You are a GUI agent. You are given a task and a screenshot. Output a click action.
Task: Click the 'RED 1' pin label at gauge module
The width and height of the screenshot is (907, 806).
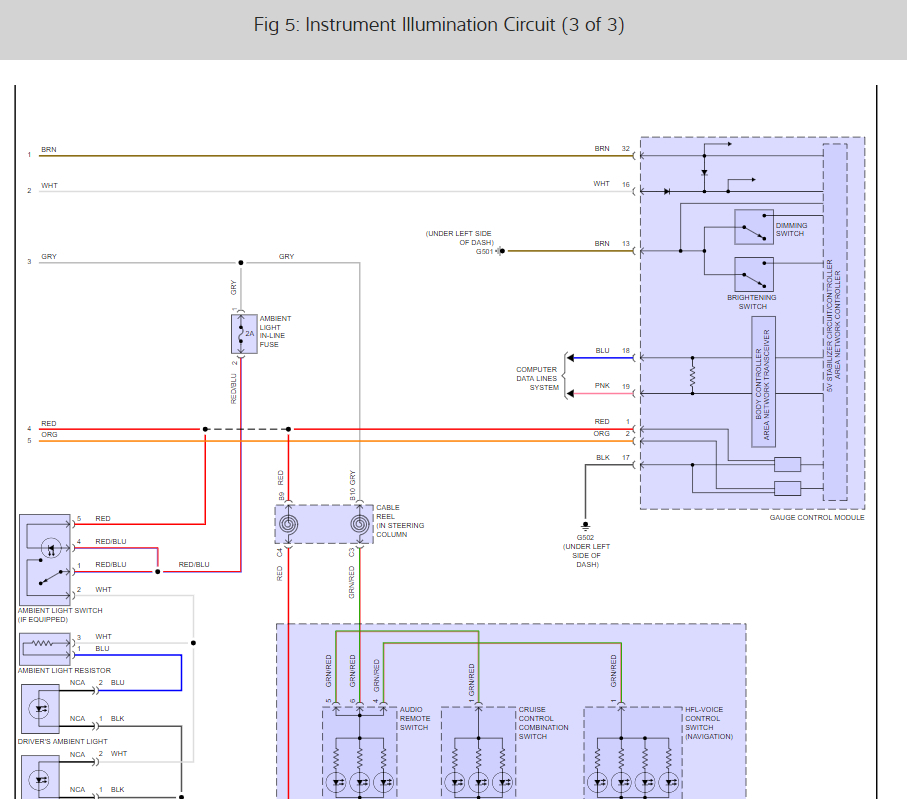[612, 422]
